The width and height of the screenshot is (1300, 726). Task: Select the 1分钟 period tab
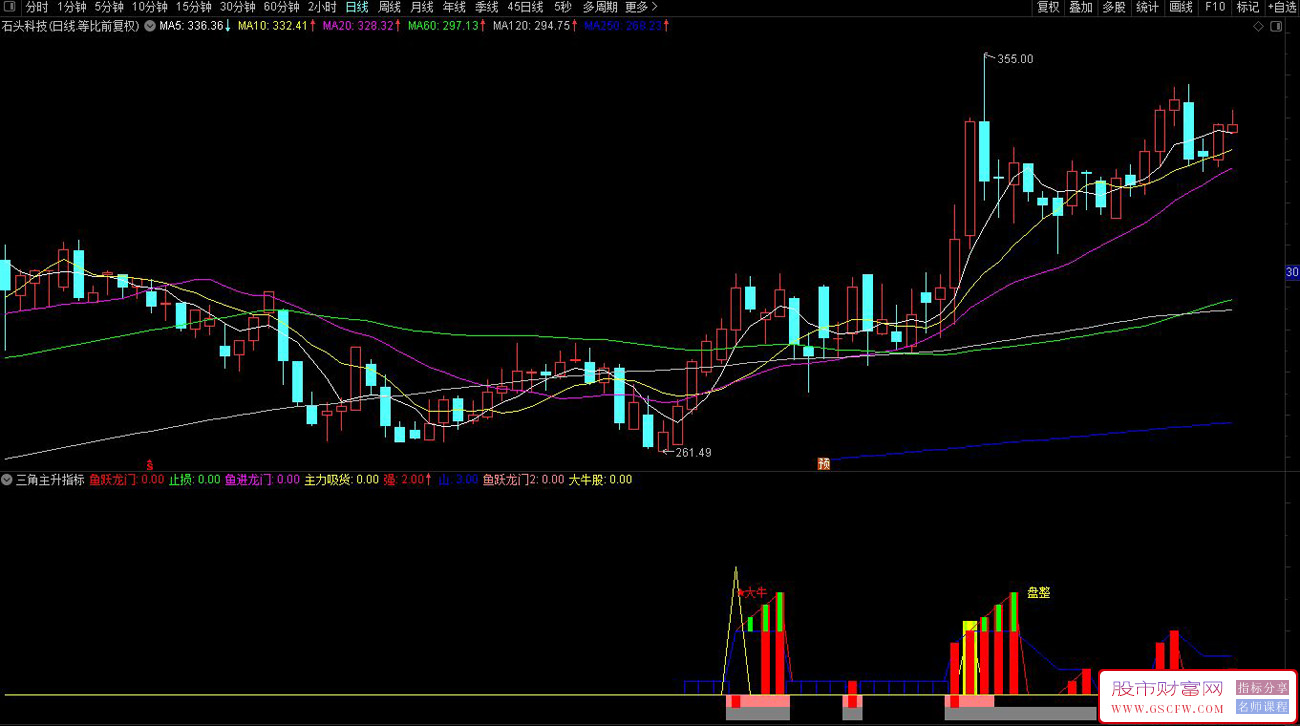(72, 7)
